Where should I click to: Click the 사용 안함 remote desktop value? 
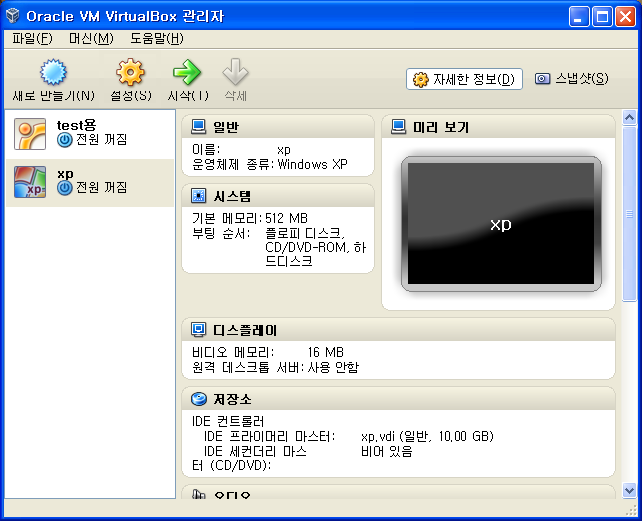click(x=333, y=367)
